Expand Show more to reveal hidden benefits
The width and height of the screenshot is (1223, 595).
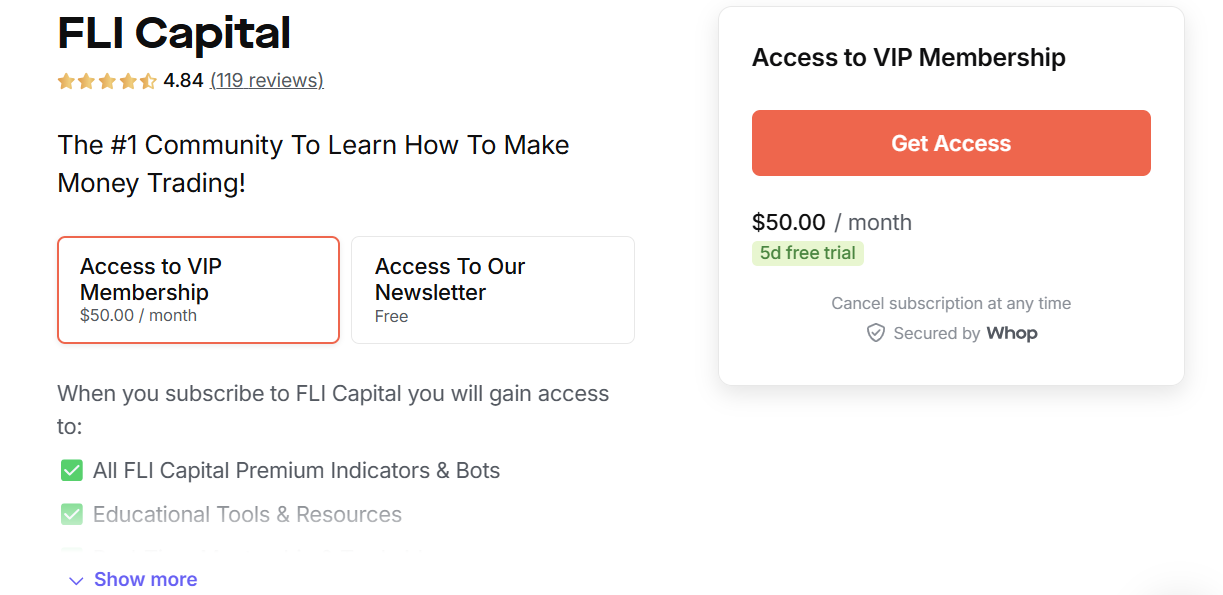click(x=145, y=579)
